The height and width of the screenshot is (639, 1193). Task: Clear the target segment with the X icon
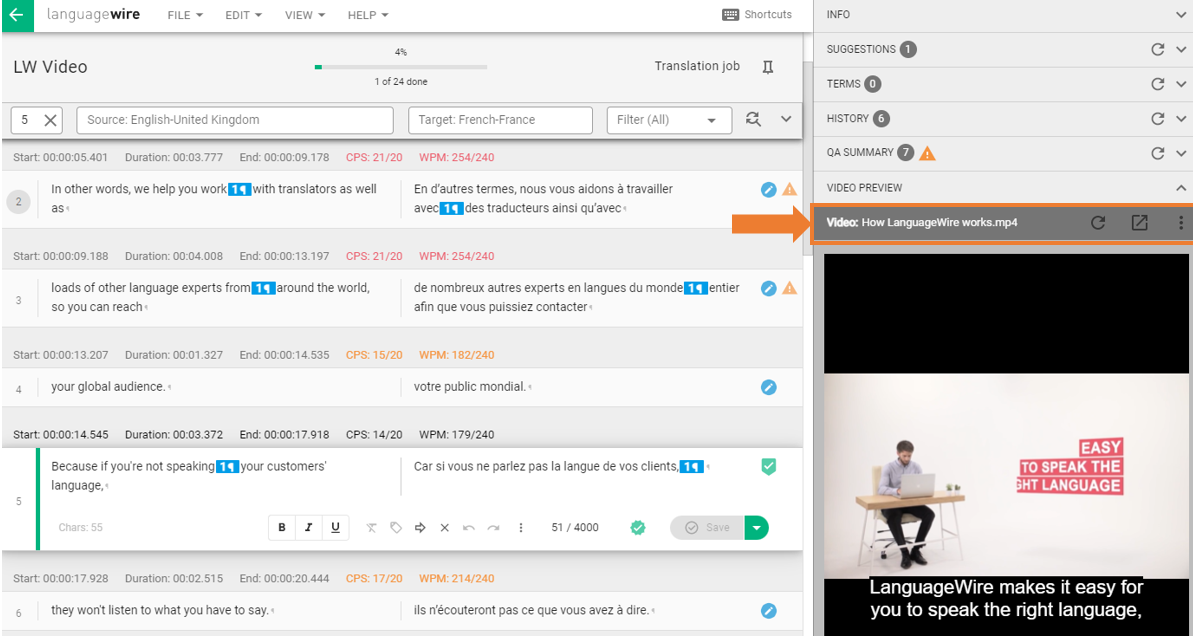click(x=444, y=527)
